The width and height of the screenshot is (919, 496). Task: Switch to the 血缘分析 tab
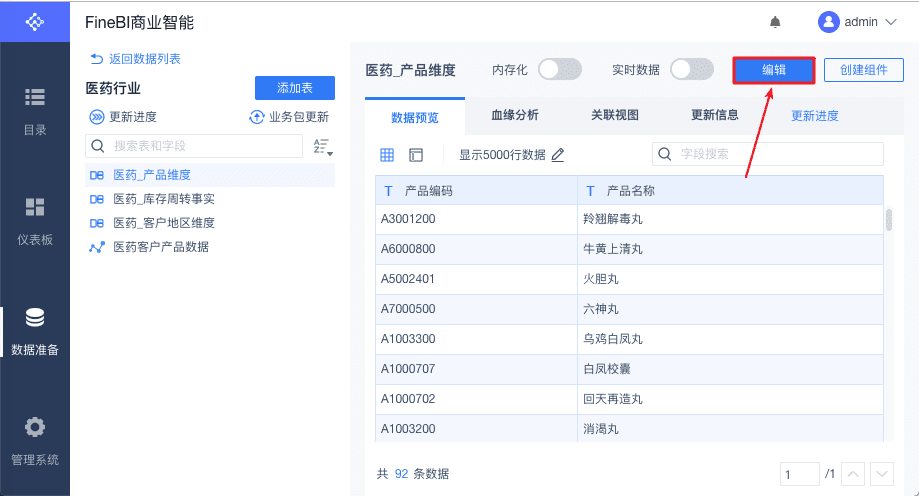point(515,115)
